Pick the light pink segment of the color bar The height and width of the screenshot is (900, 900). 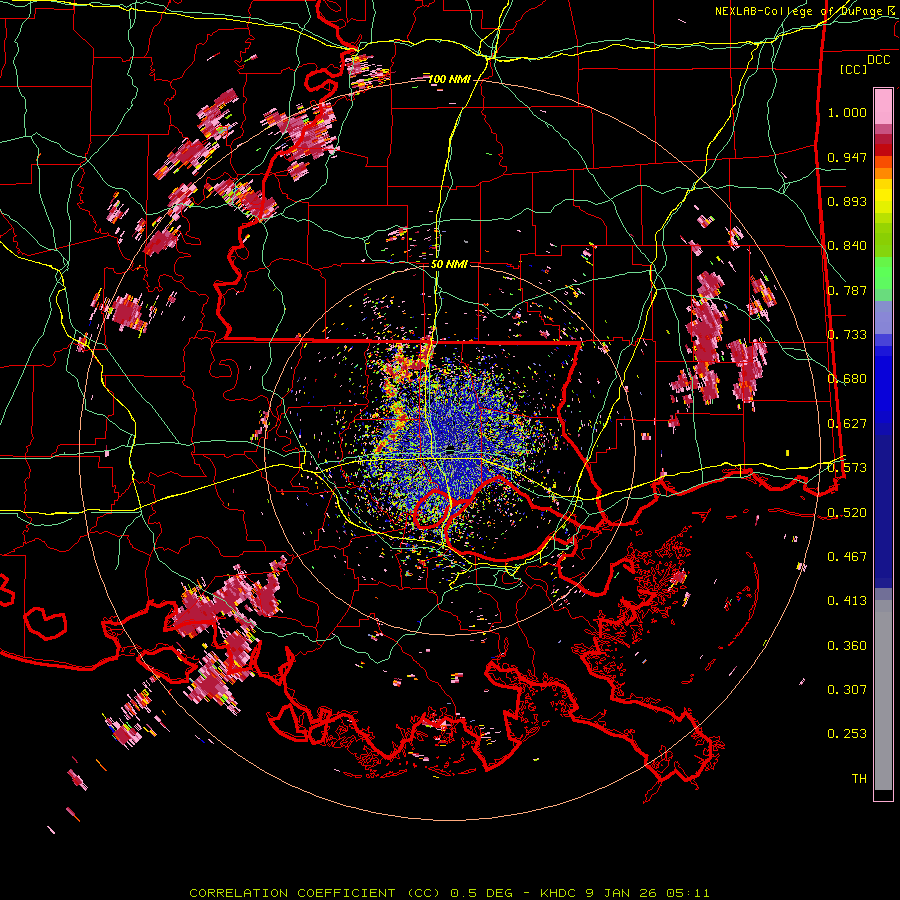883,107
